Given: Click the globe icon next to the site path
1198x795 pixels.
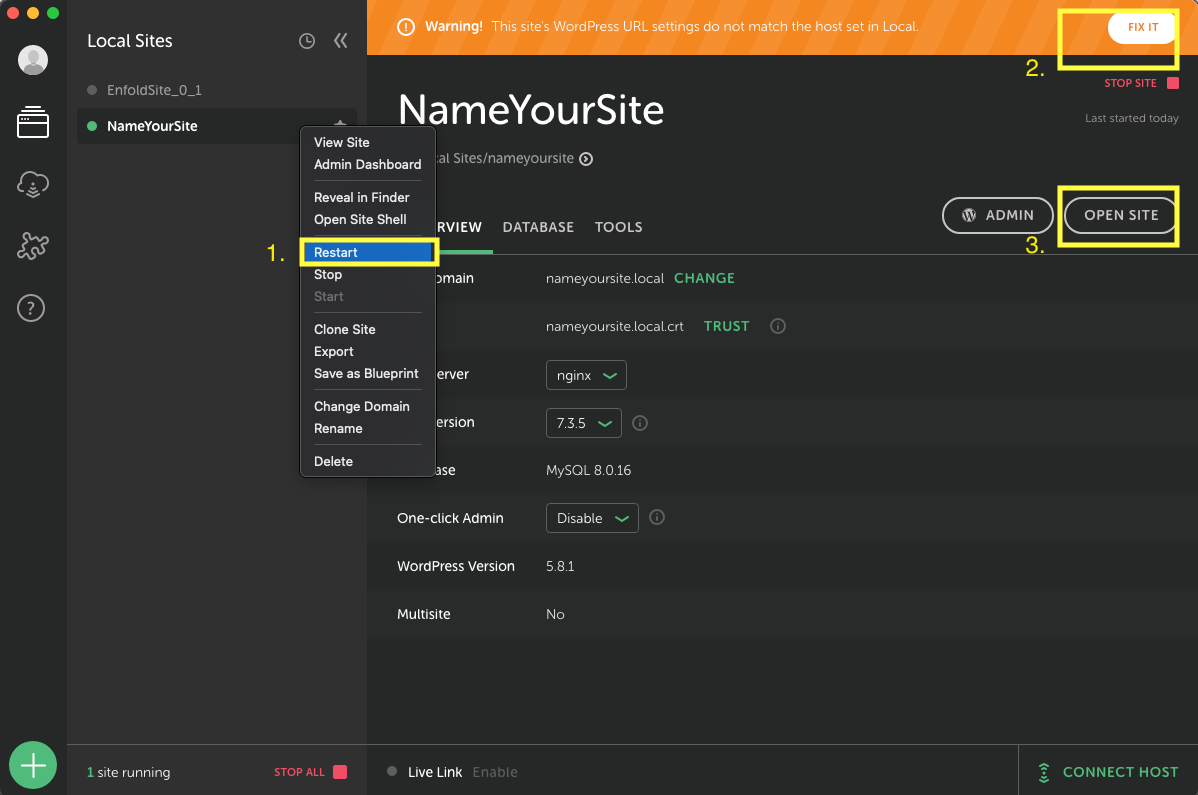Looking at the screenshot, I should pyautogui.click(x=586, y=158).
